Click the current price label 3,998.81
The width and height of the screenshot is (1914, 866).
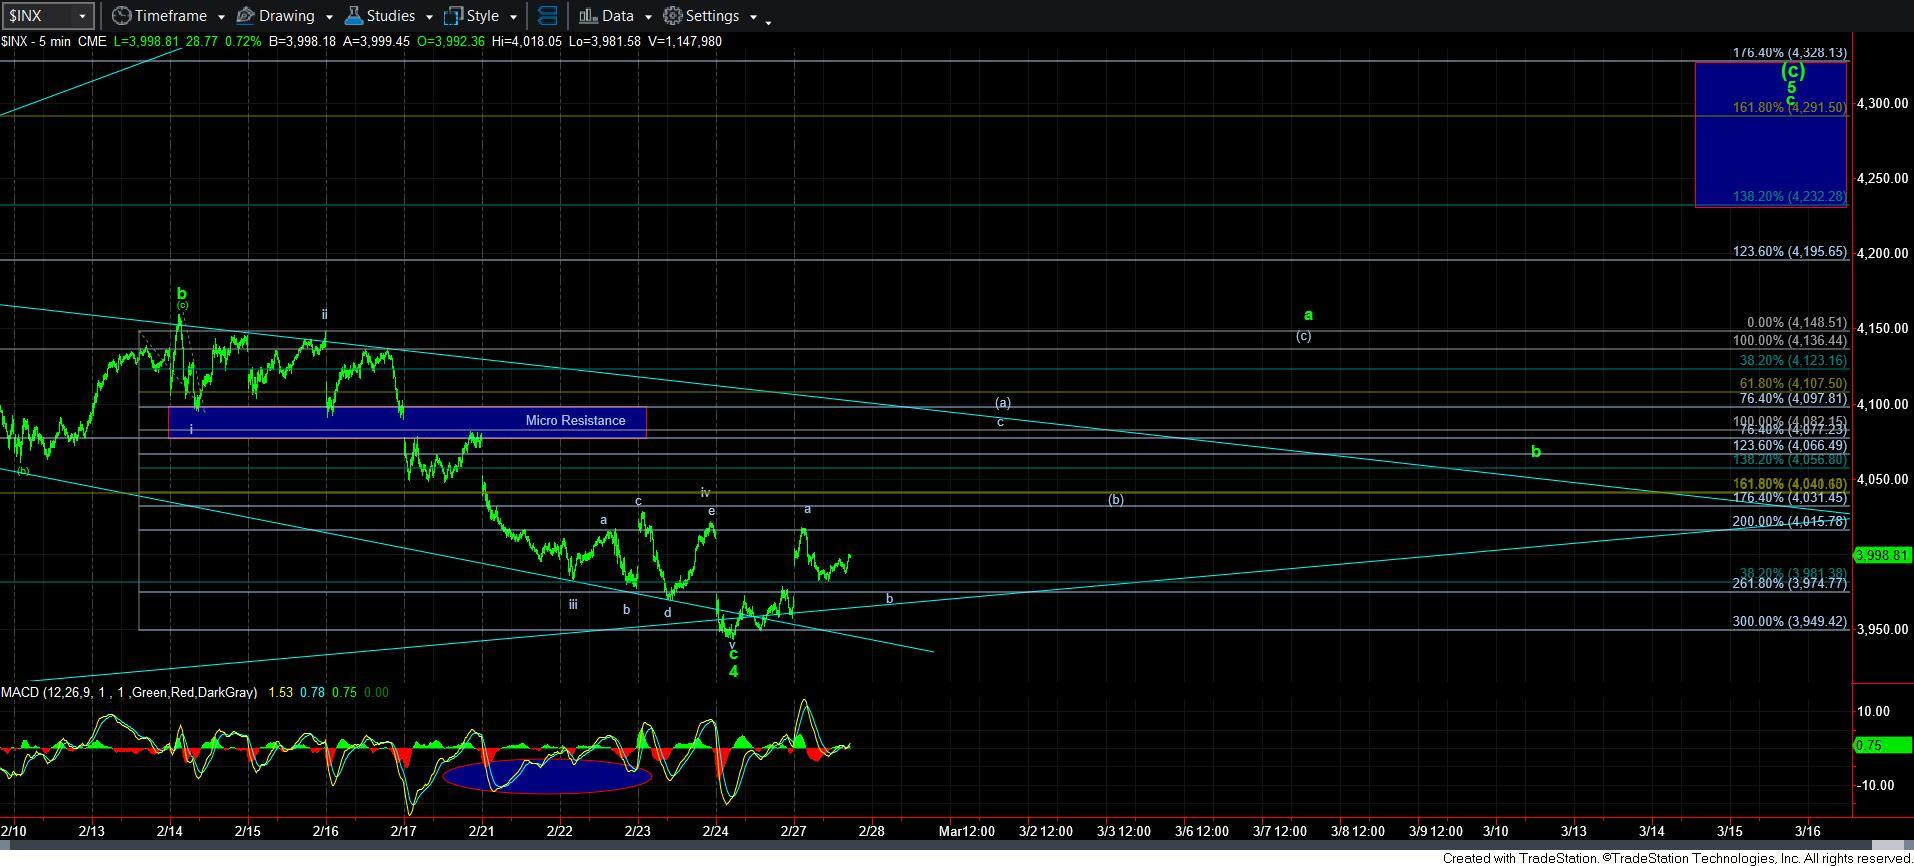coord(1881,555)
